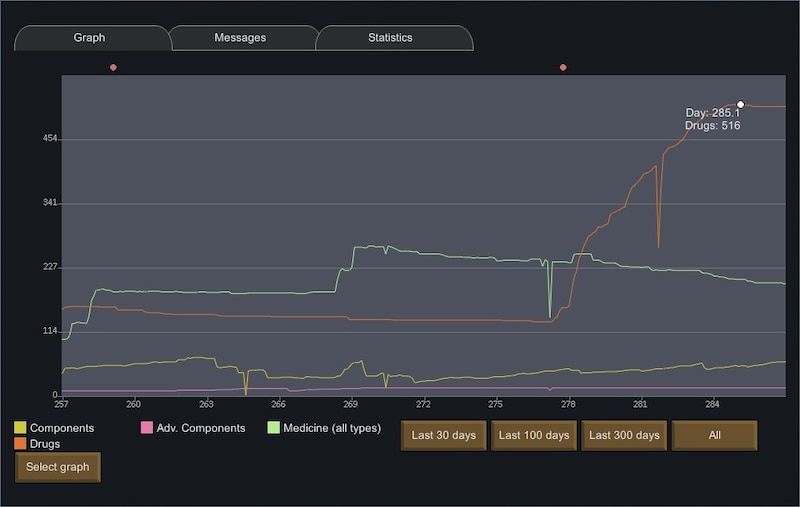800x507 pixels.
Task: Show the Last 100 days range
Action: pos(534,435)
